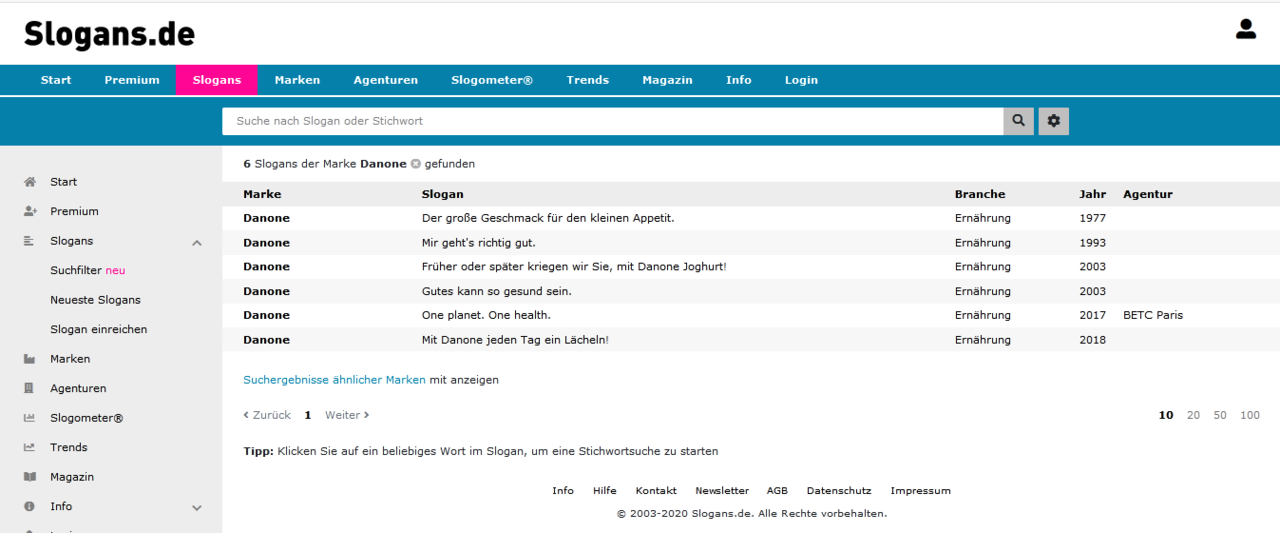The width and height of the screenshot is (1280, 533).
Task: Open search settings gear icon
Action: point(1053,121)
